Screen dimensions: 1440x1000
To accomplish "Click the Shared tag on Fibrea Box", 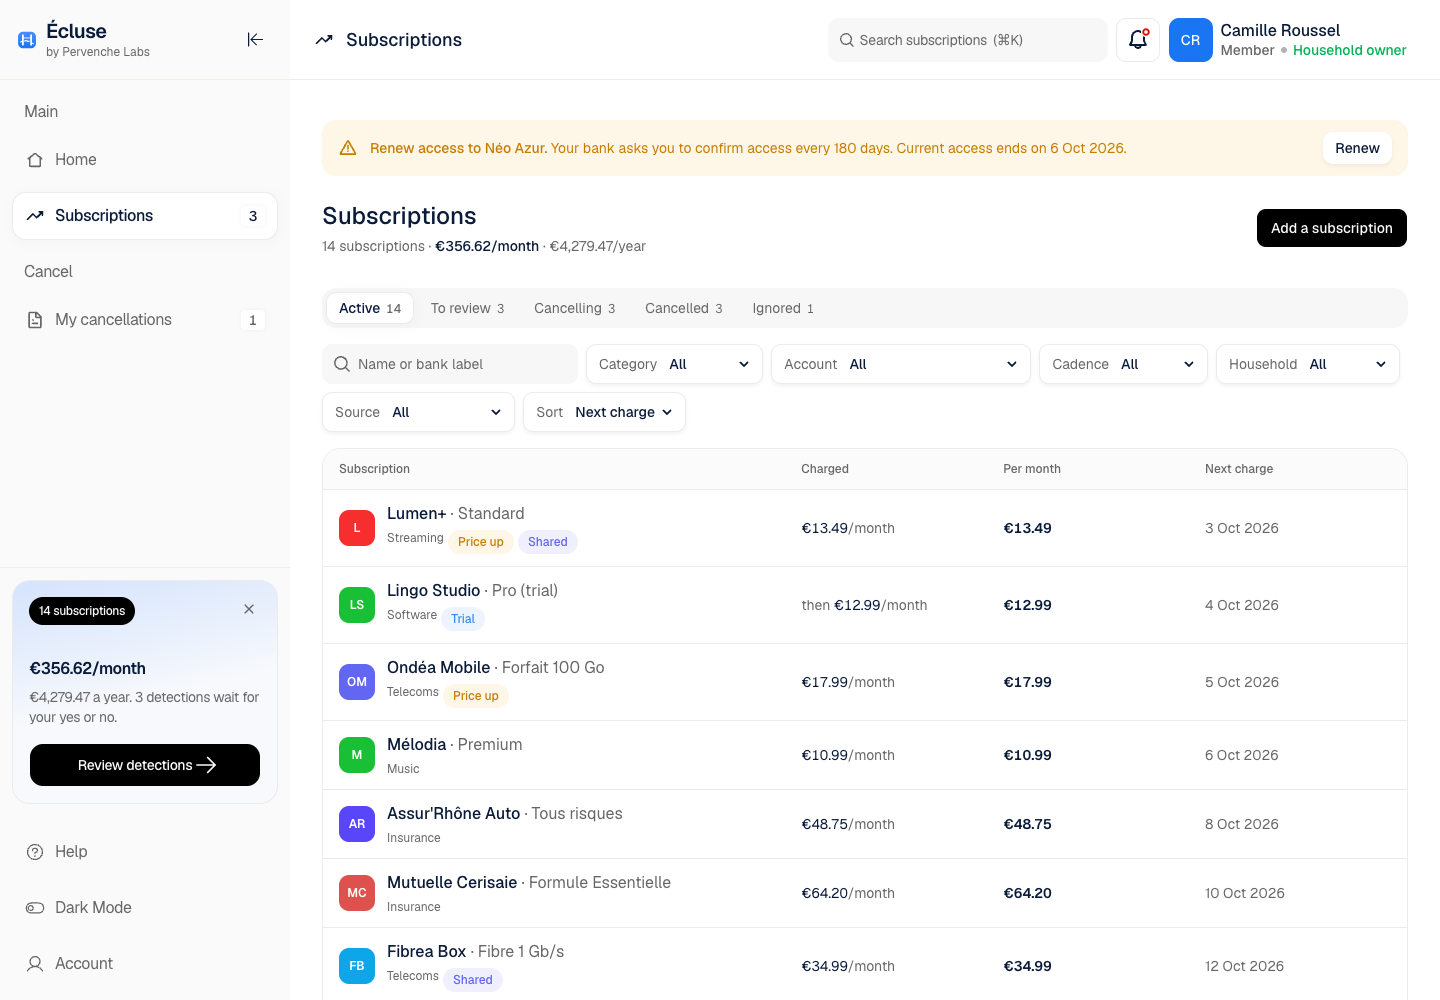I will tap(473, 980).
